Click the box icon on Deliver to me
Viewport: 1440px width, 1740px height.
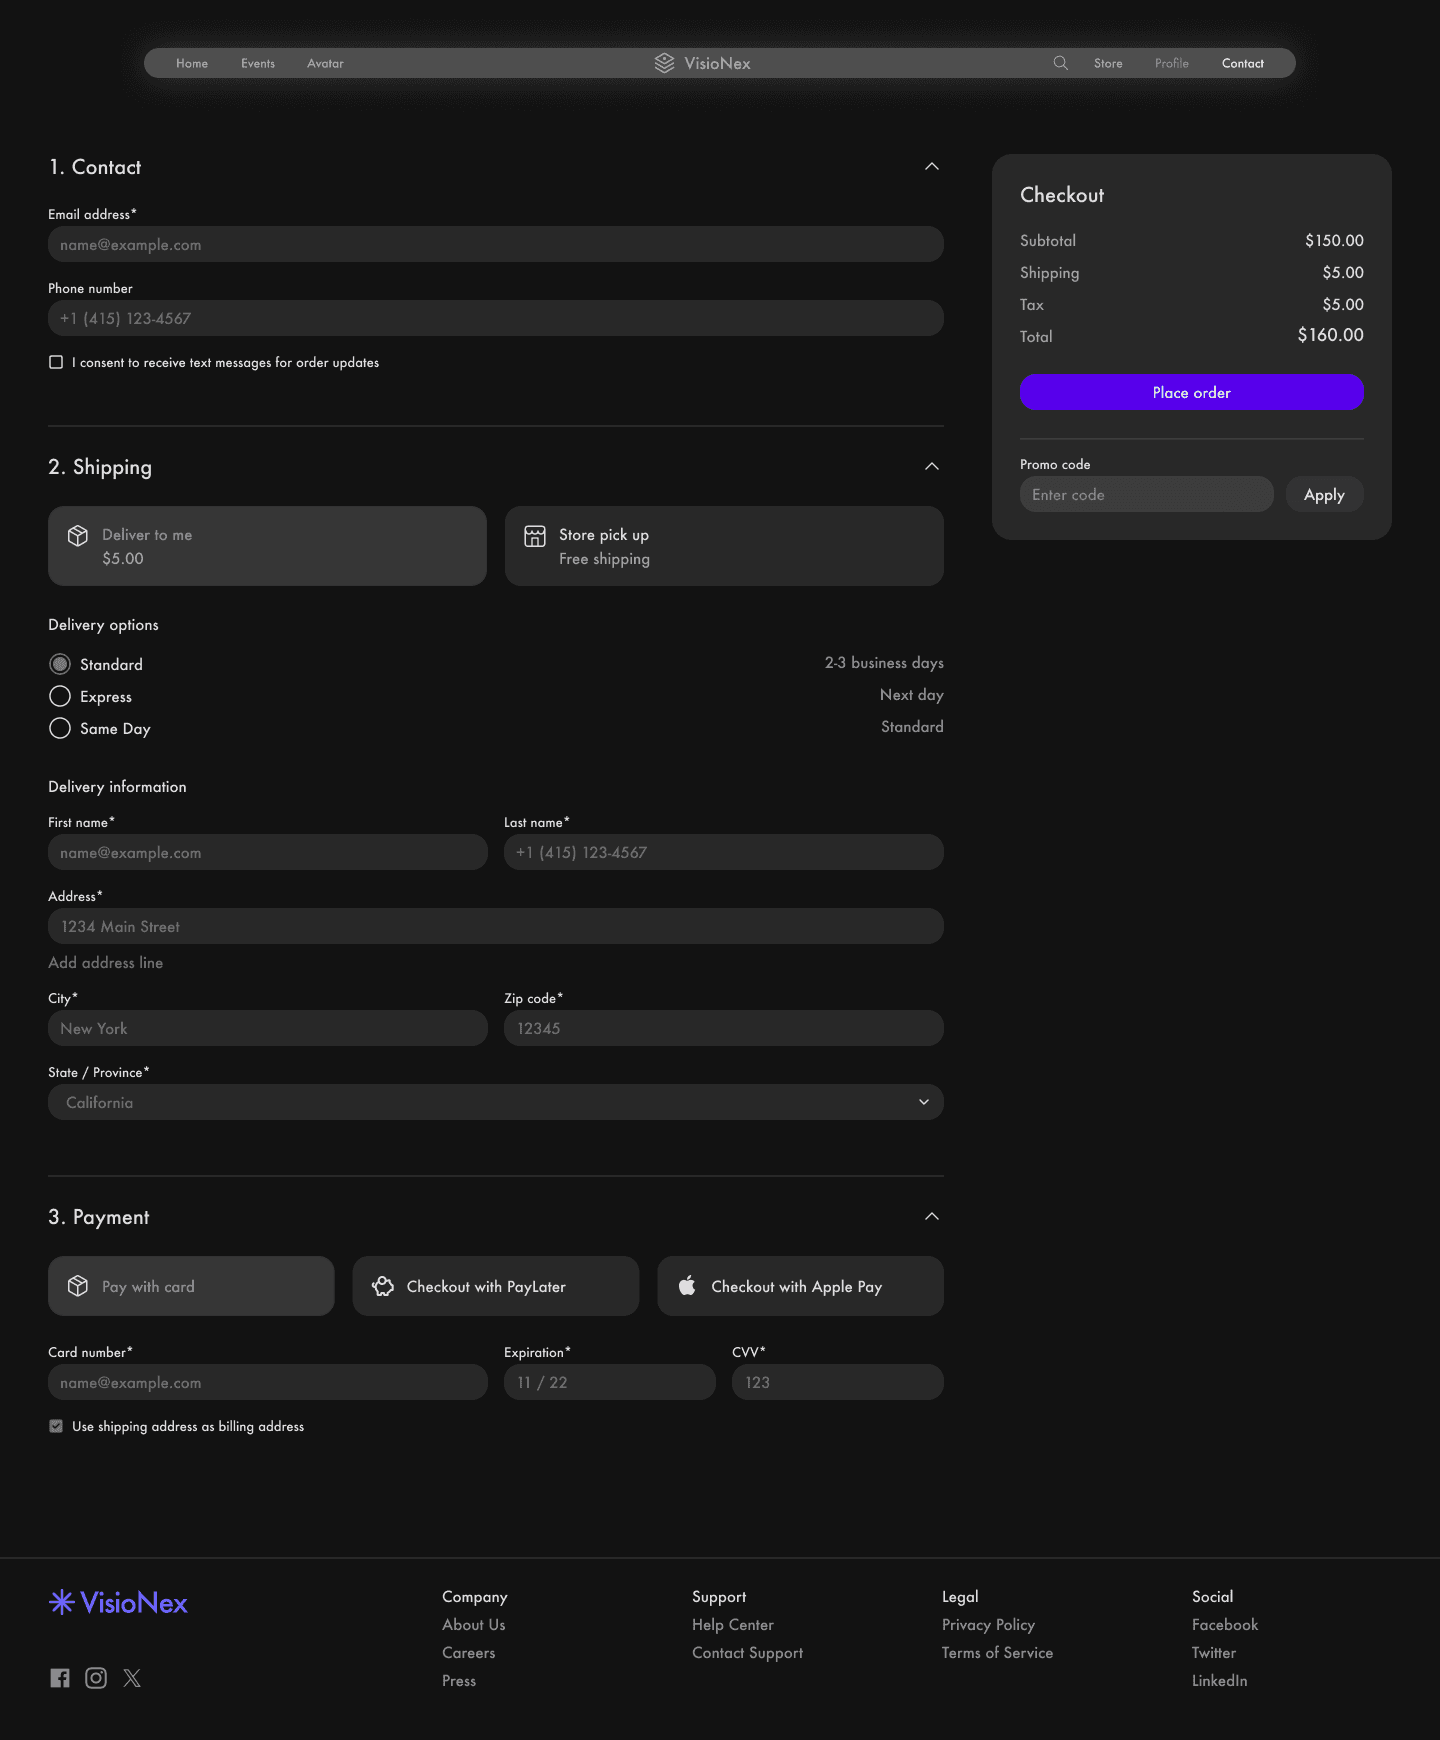78,536
